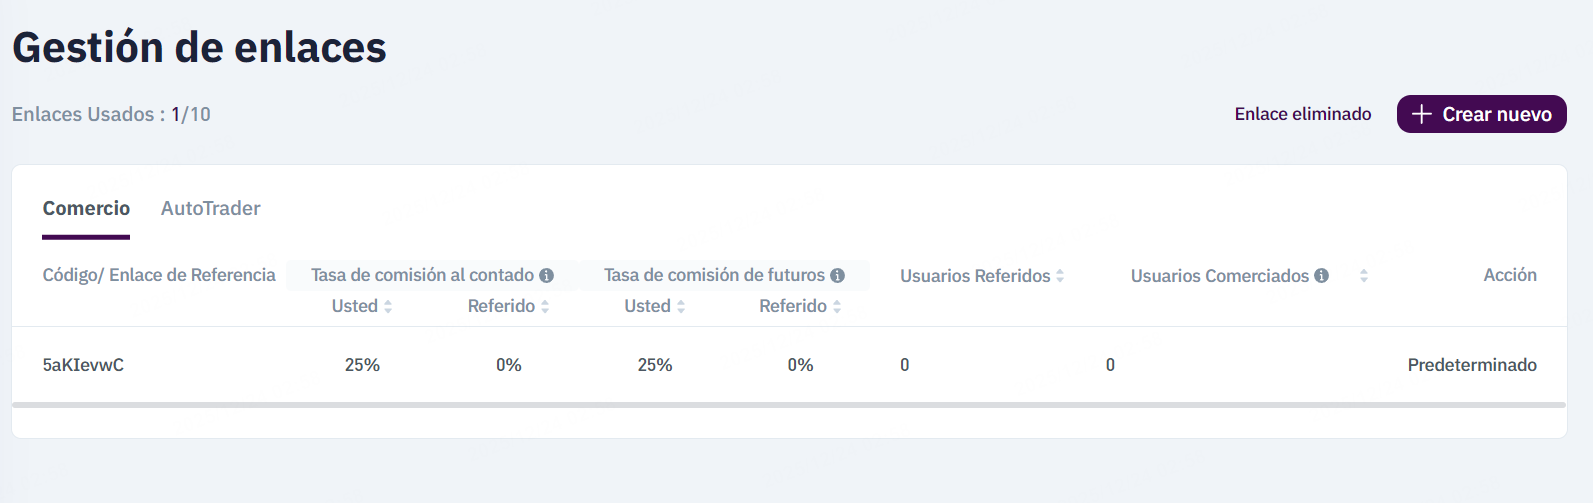Click the horizontal scrollbar below the table
This screenshot has width=1593, height=503.
click(788, 405)
